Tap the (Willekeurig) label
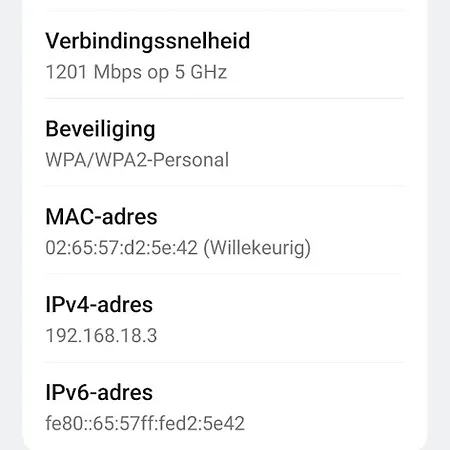The height and width of the screenshot is (450, 450). tap(257, 248)
